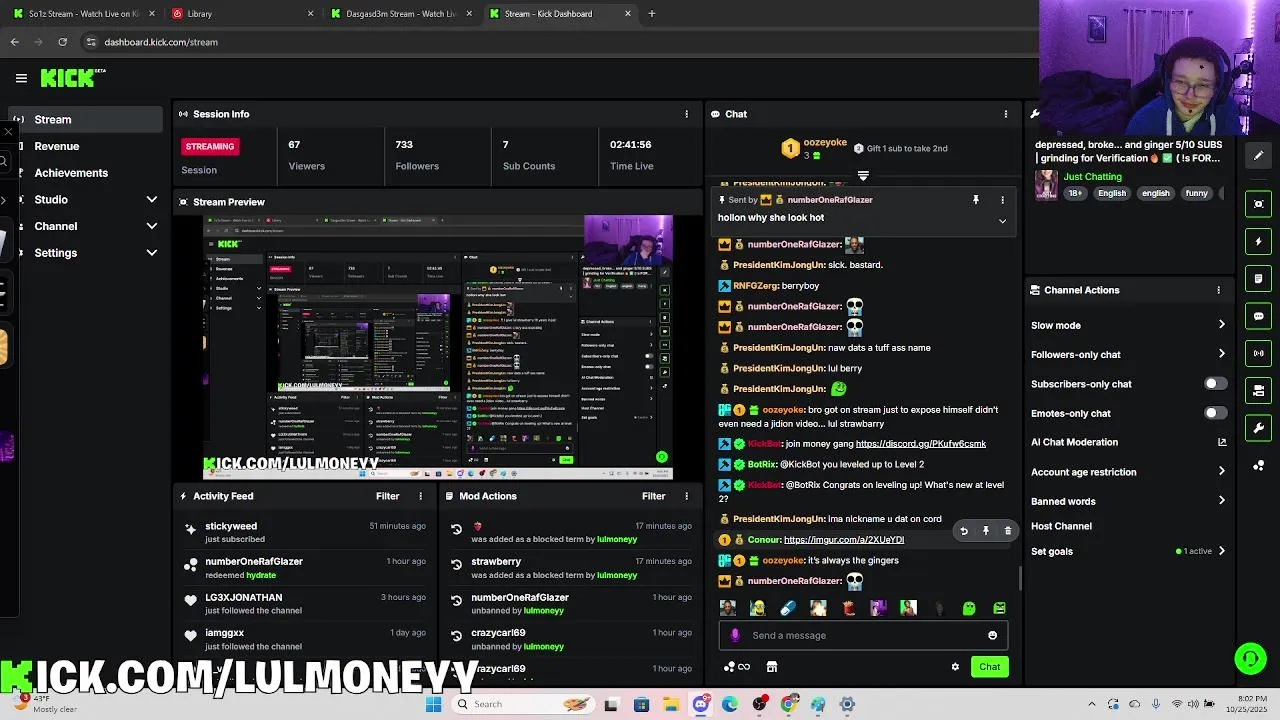Viewport: 1280px width, 720px height.
Task: Open Microsoft Edge from the taskbar
Action: click(x=730, y=704)
